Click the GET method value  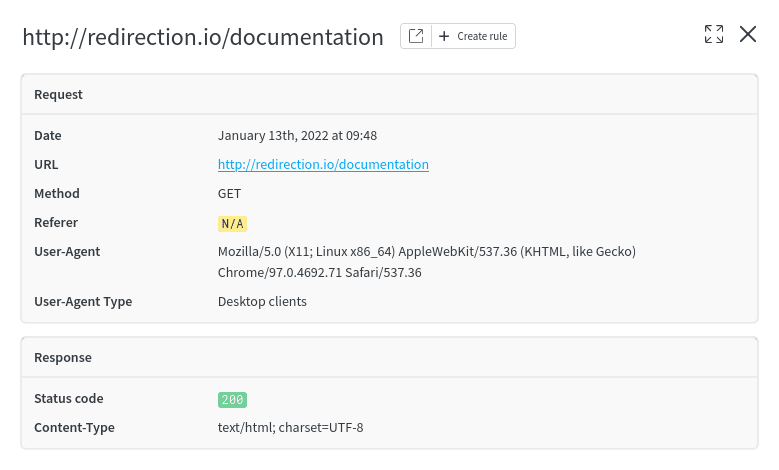pos(229,194)
